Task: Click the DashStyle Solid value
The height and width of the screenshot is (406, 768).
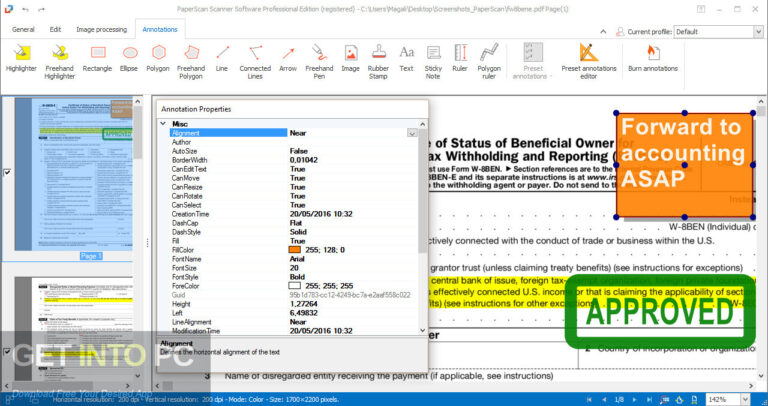Action: [x=298, y=232]
